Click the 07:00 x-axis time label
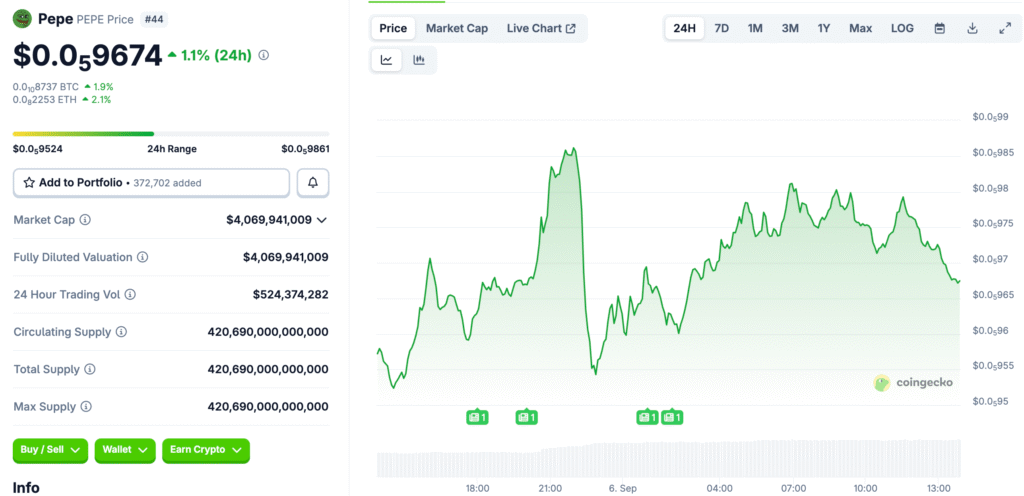Image resolution: width=1024 pixels, height=496 pixels. click(793, 488)
